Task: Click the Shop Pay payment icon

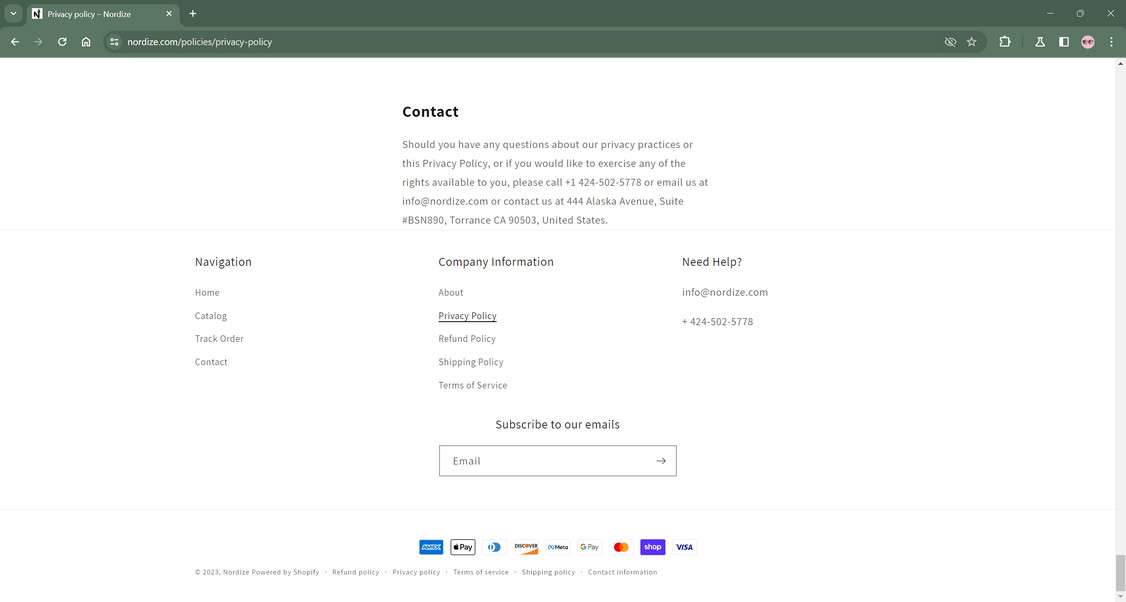Action: point(652,547)
